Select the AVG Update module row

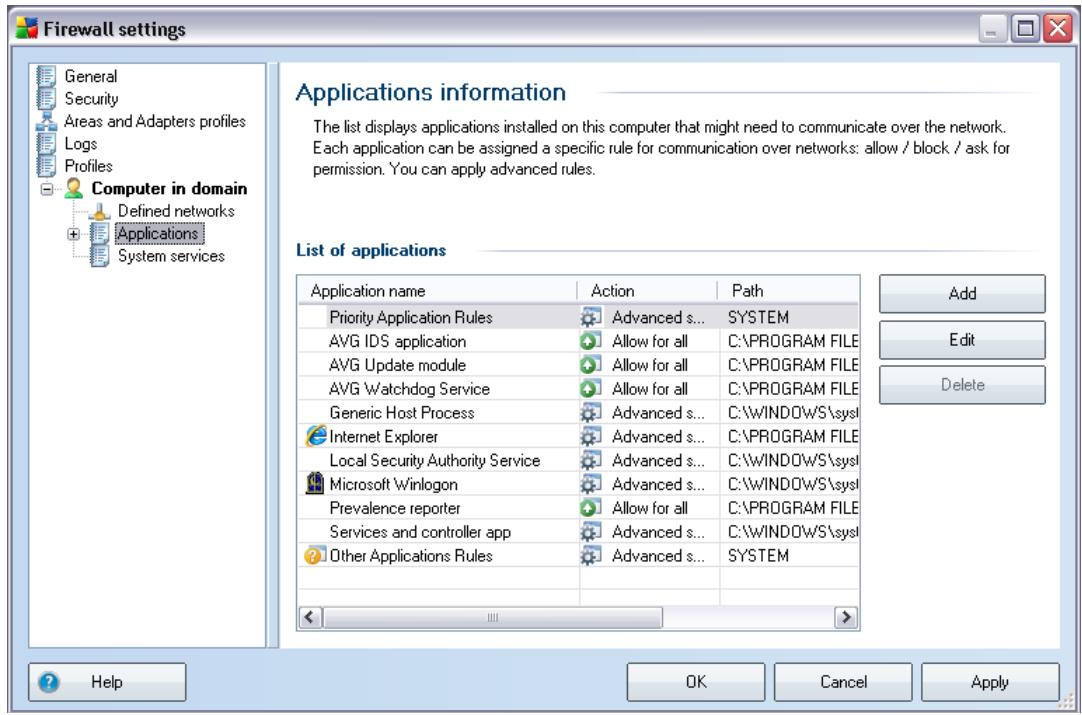tap(578, 365)
